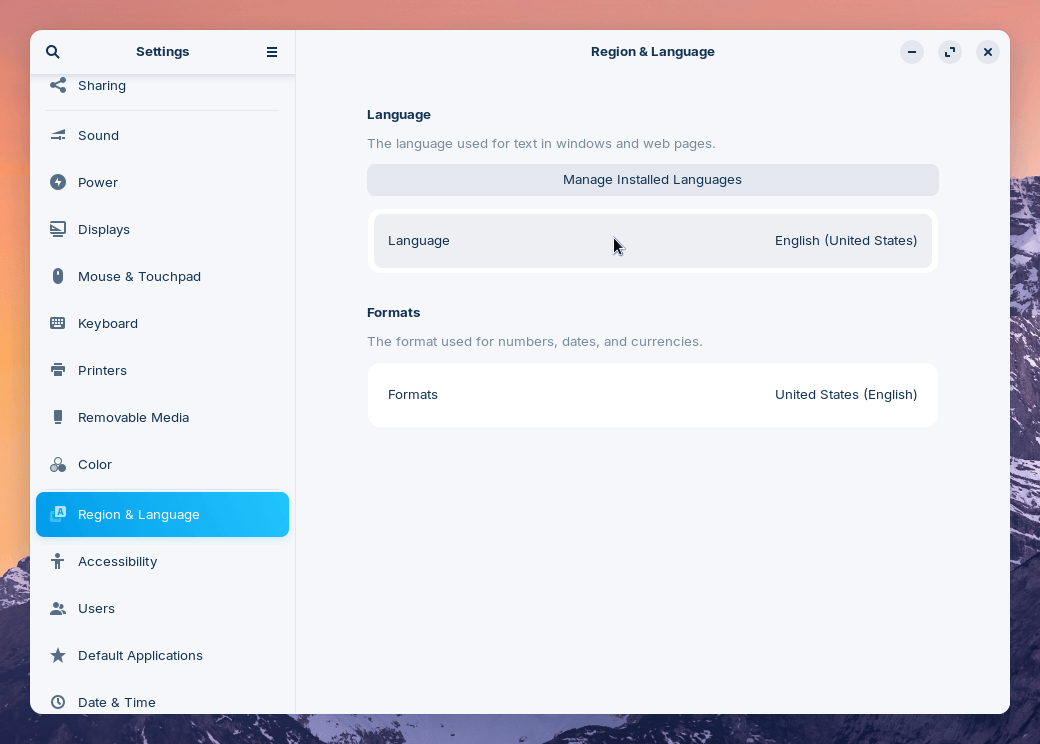This screenshot has height=744, width=1040.
Task: Click the Mouse & Touchpad icon
Action: 57,276
